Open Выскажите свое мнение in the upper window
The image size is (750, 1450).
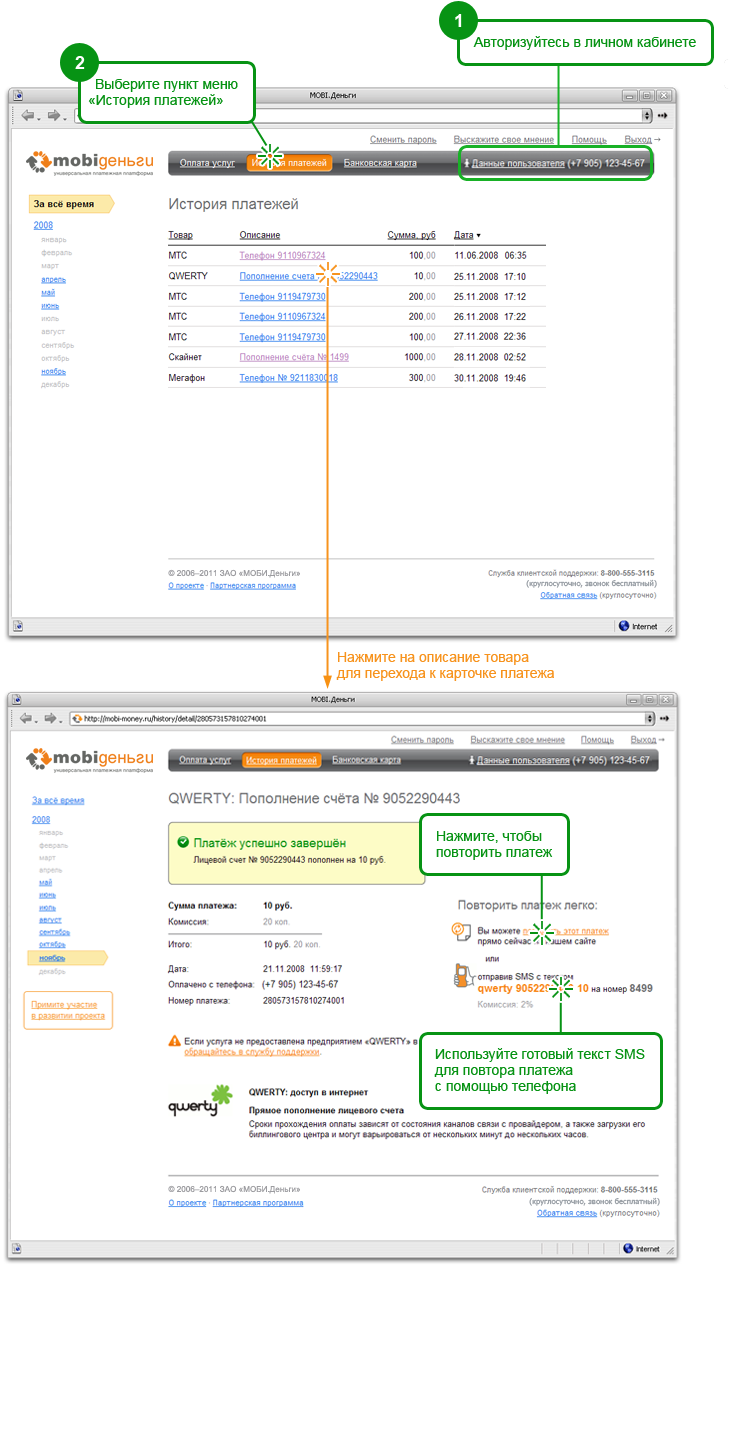[x=503, y=140]
